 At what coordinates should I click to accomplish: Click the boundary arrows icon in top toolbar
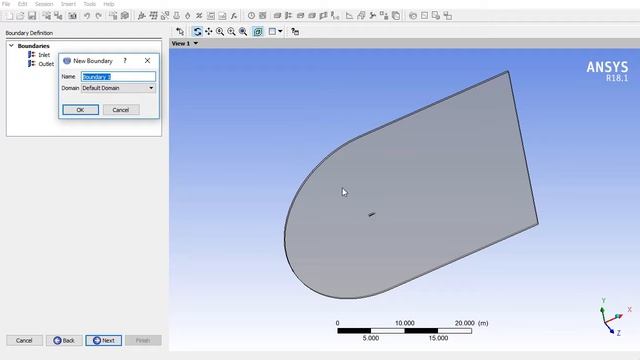pyautogui.click(x=289, y=16)
